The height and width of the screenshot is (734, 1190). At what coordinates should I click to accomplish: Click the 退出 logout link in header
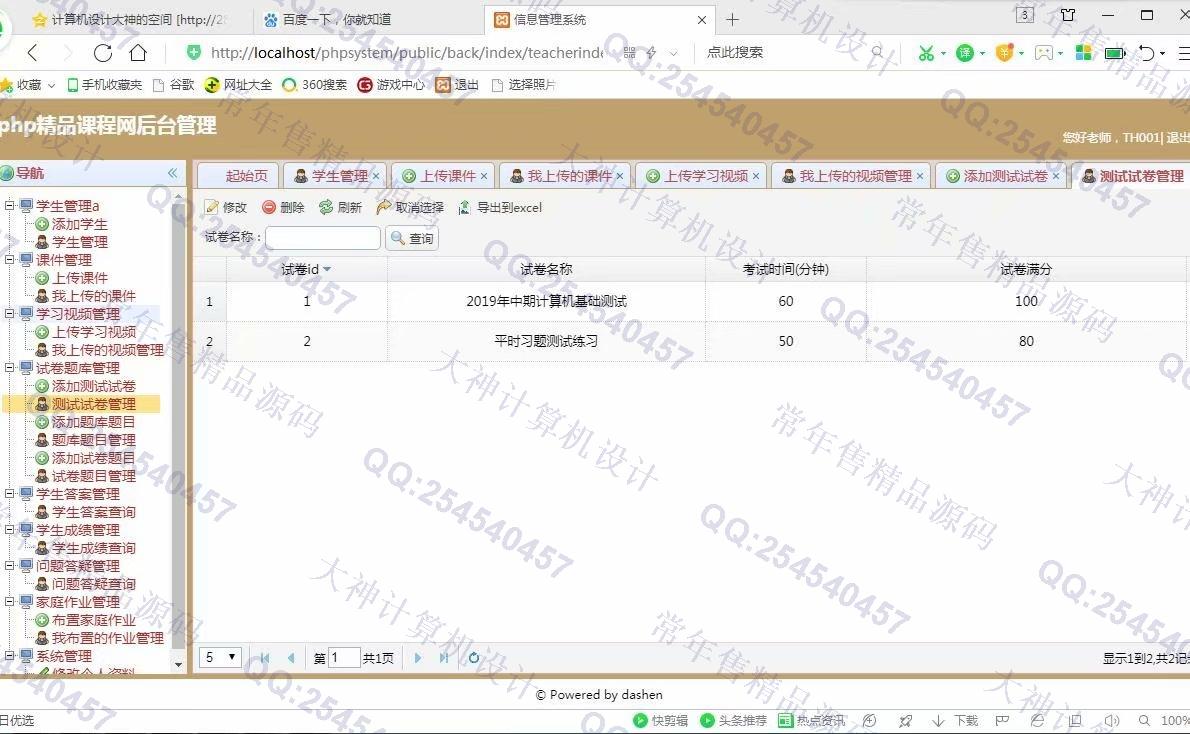coord(1177,137)
